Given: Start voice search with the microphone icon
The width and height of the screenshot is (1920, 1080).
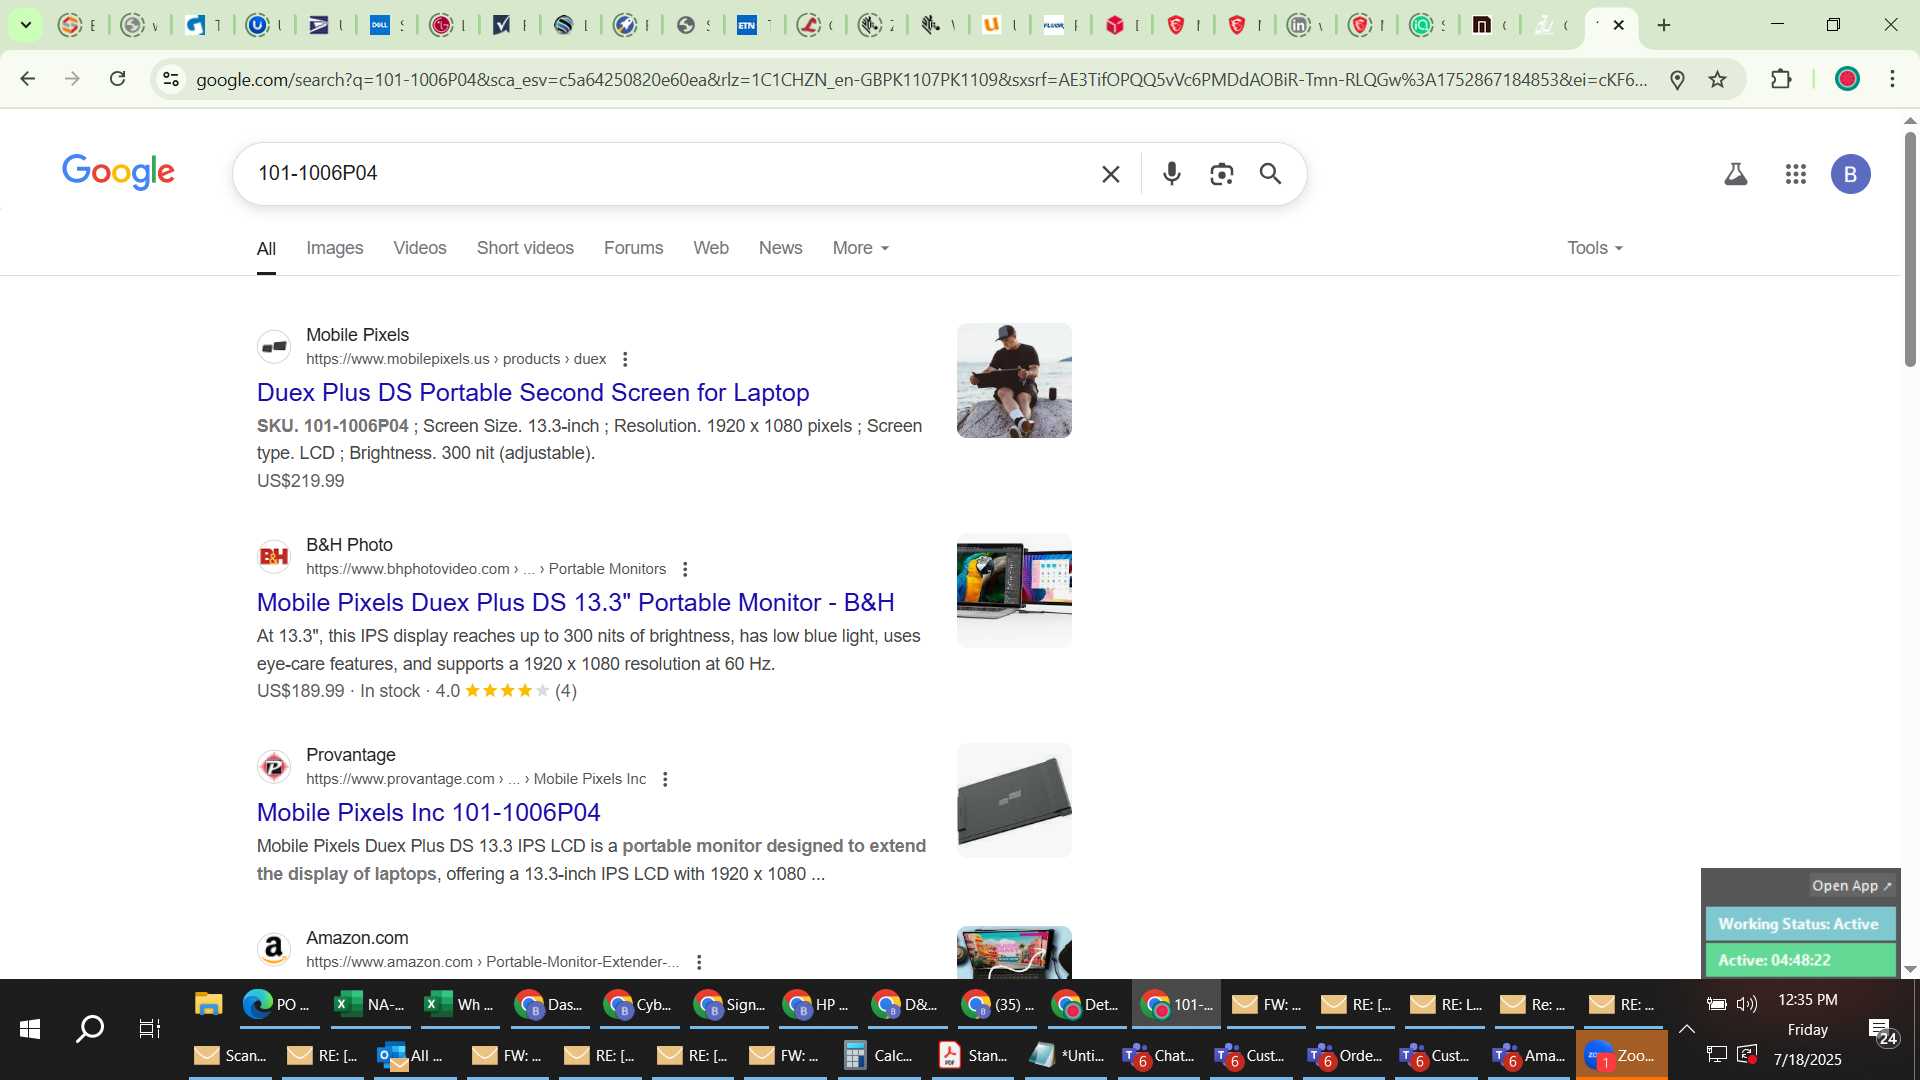Looking at the screenshot, I should pyautogui.click(x=1172, y=174).
